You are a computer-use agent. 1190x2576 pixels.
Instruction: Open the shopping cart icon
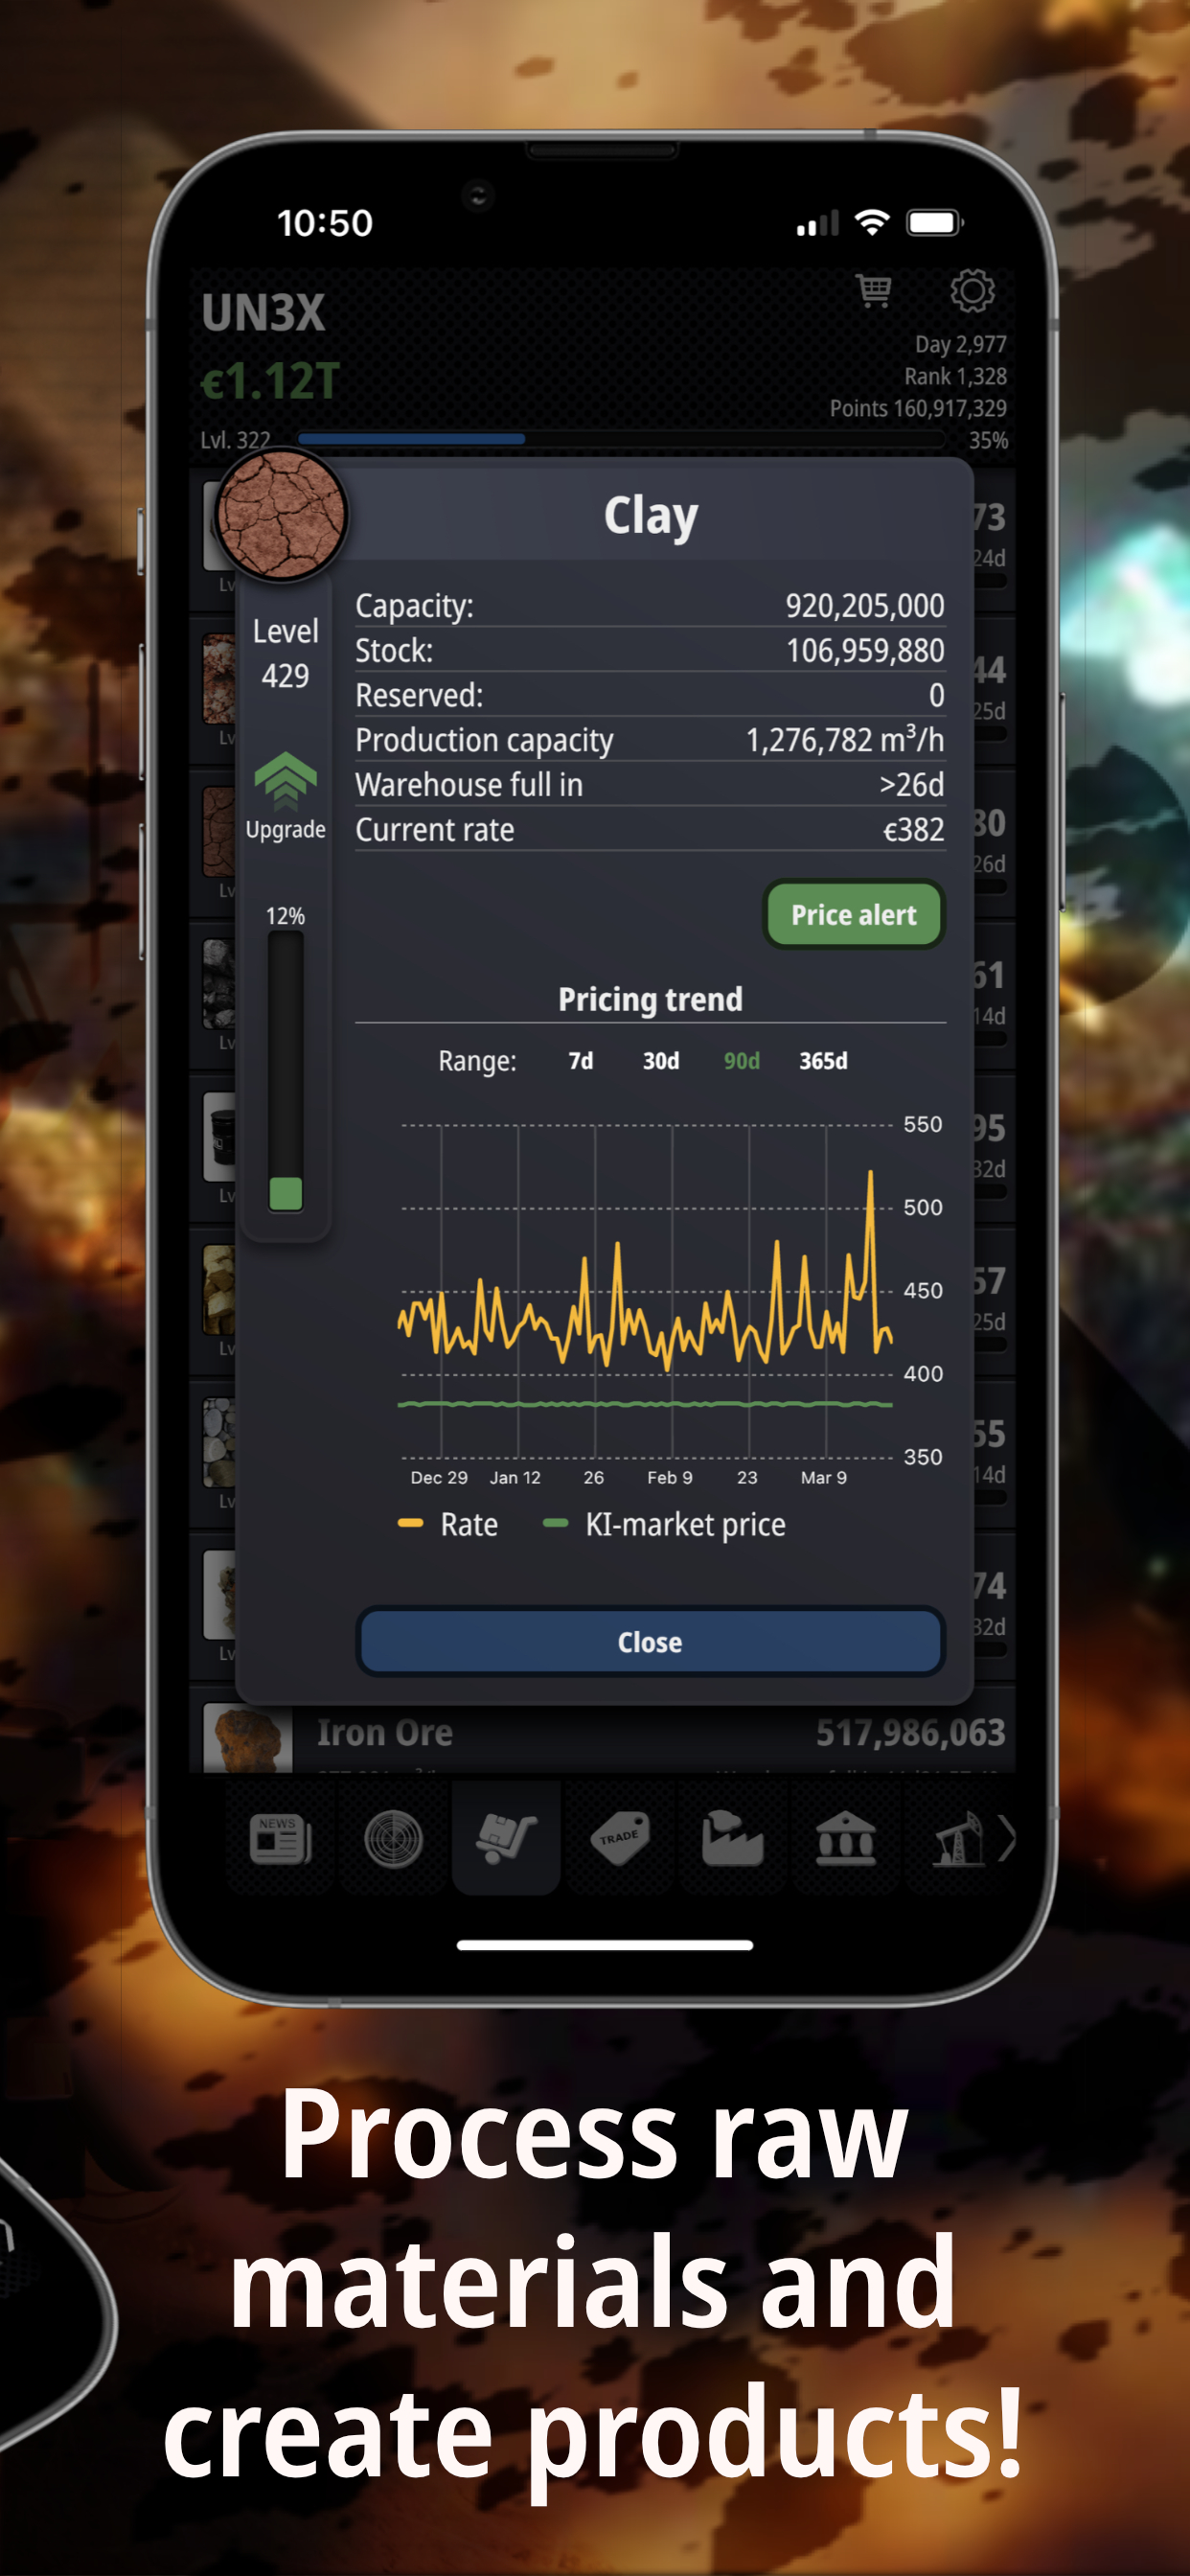coord(874,291)
